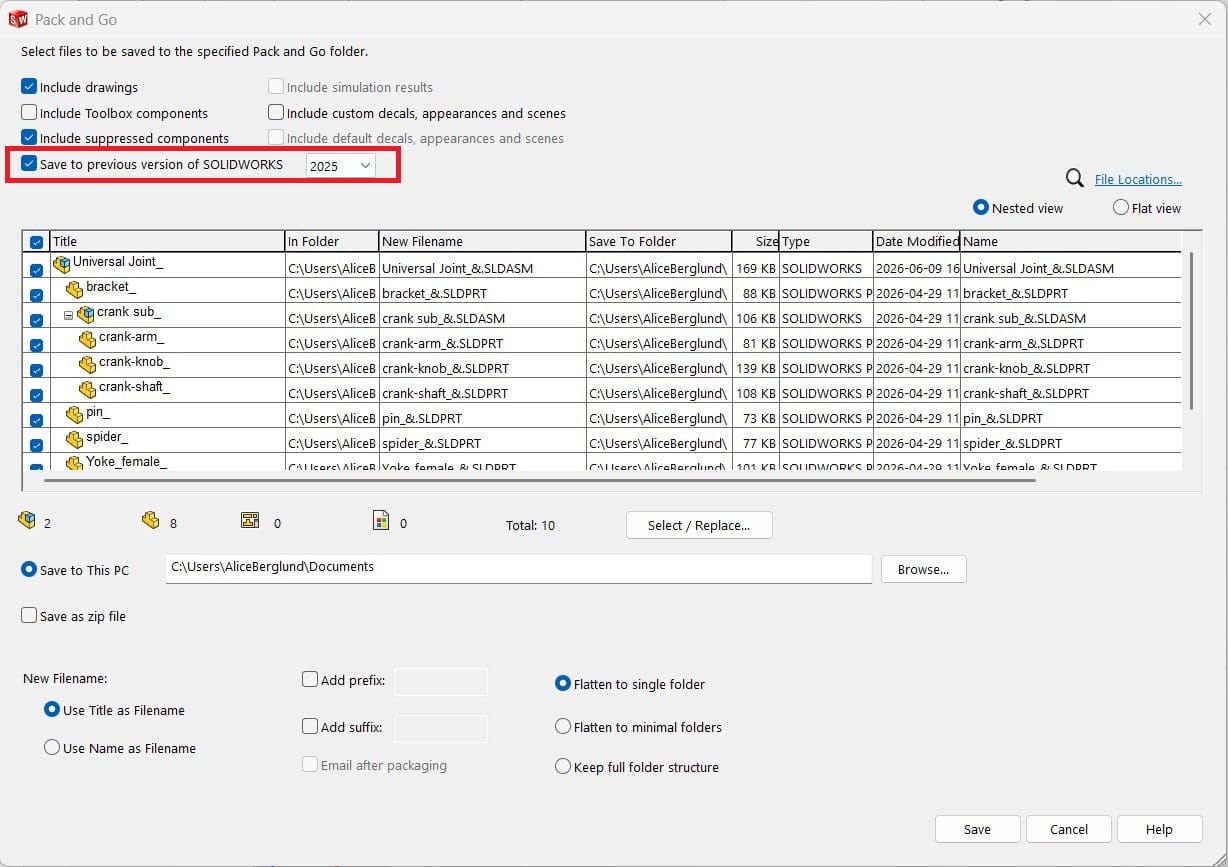Select Flatten to single folder
This screenshot has height=867, width=1228.
tap(563, 684)
